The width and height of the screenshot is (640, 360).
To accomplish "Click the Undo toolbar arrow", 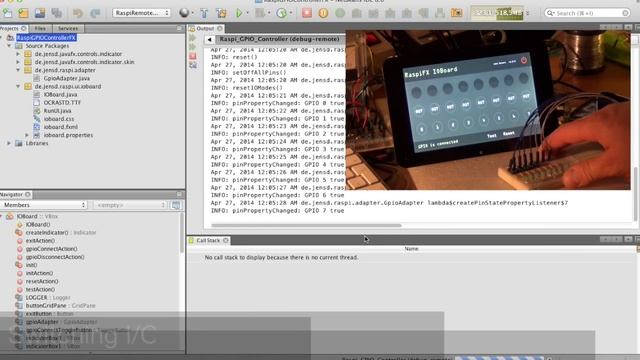I will point(78,13).
